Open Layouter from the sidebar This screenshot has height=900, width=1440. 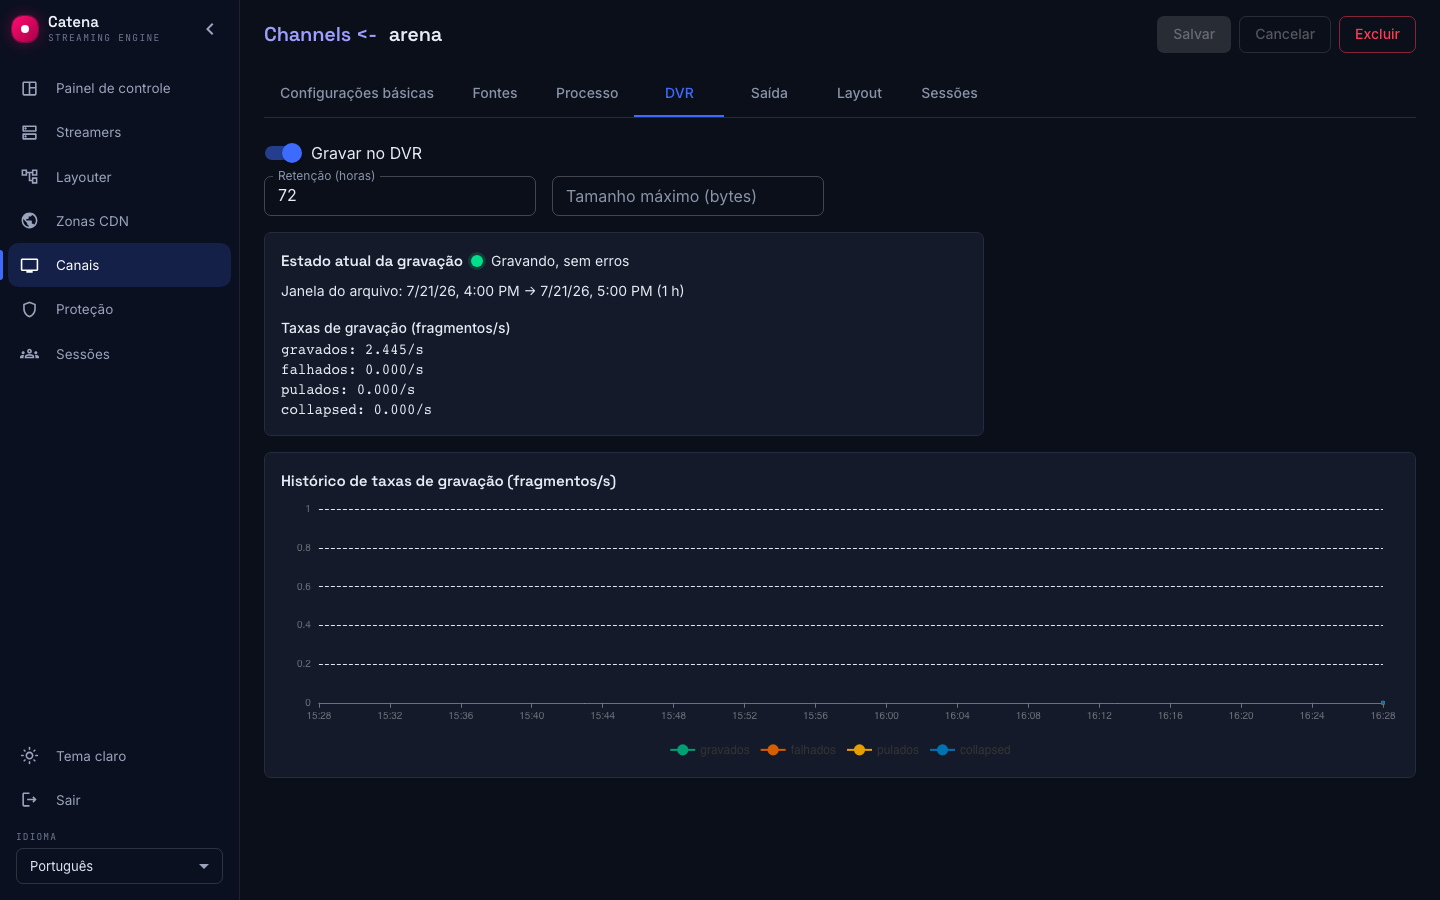[x=119, y=177]
